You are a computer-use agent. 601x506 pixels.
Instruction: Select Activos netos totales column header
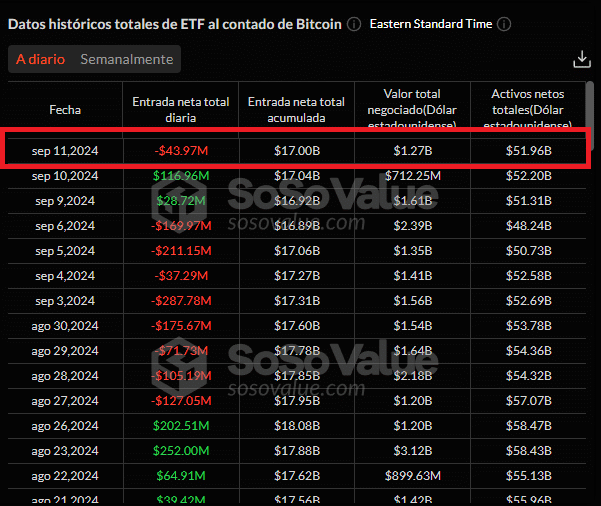[x=528, y=110]
